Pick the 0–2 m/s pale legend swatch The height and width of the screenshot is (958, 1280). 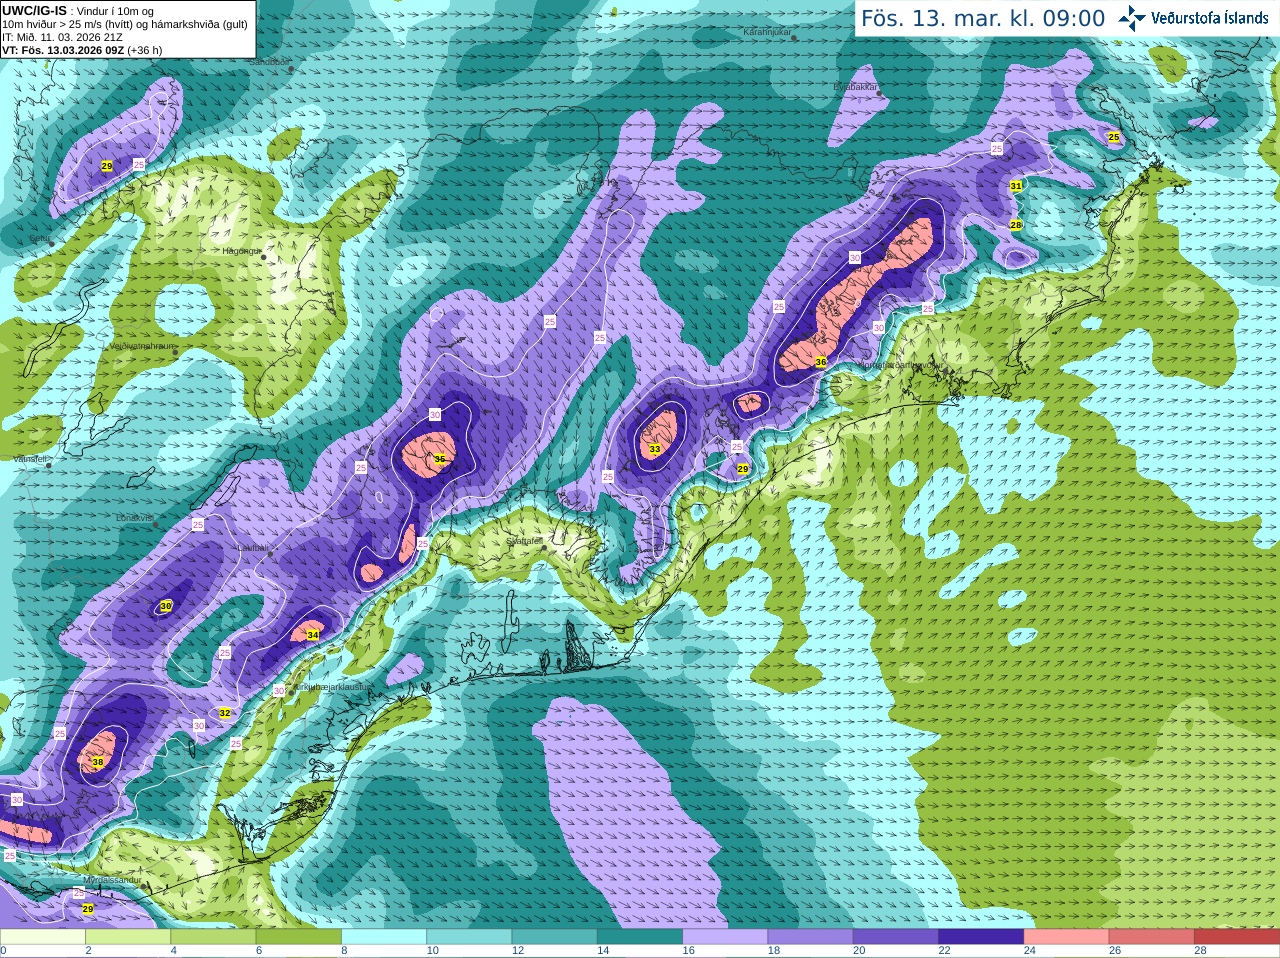pos(43,937)
